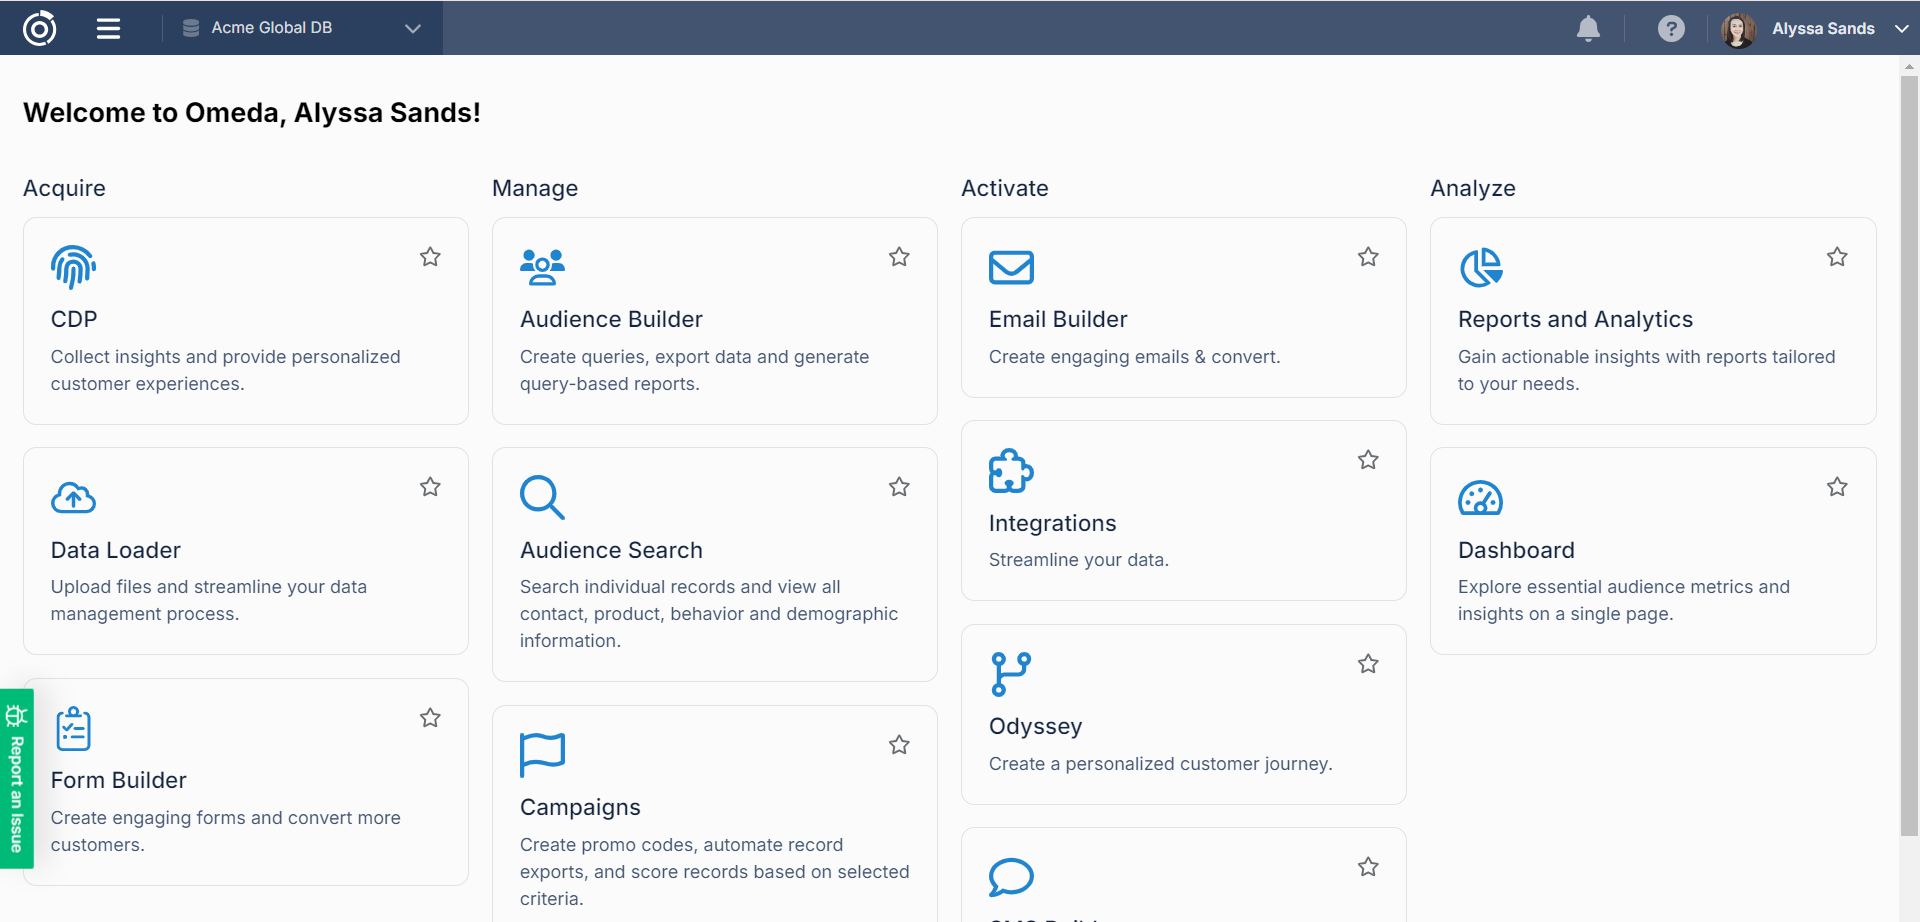This screenshot has width=1920, height=922.
Task: Click the Data Loader cloud upload icon
Action: (73, 498)
